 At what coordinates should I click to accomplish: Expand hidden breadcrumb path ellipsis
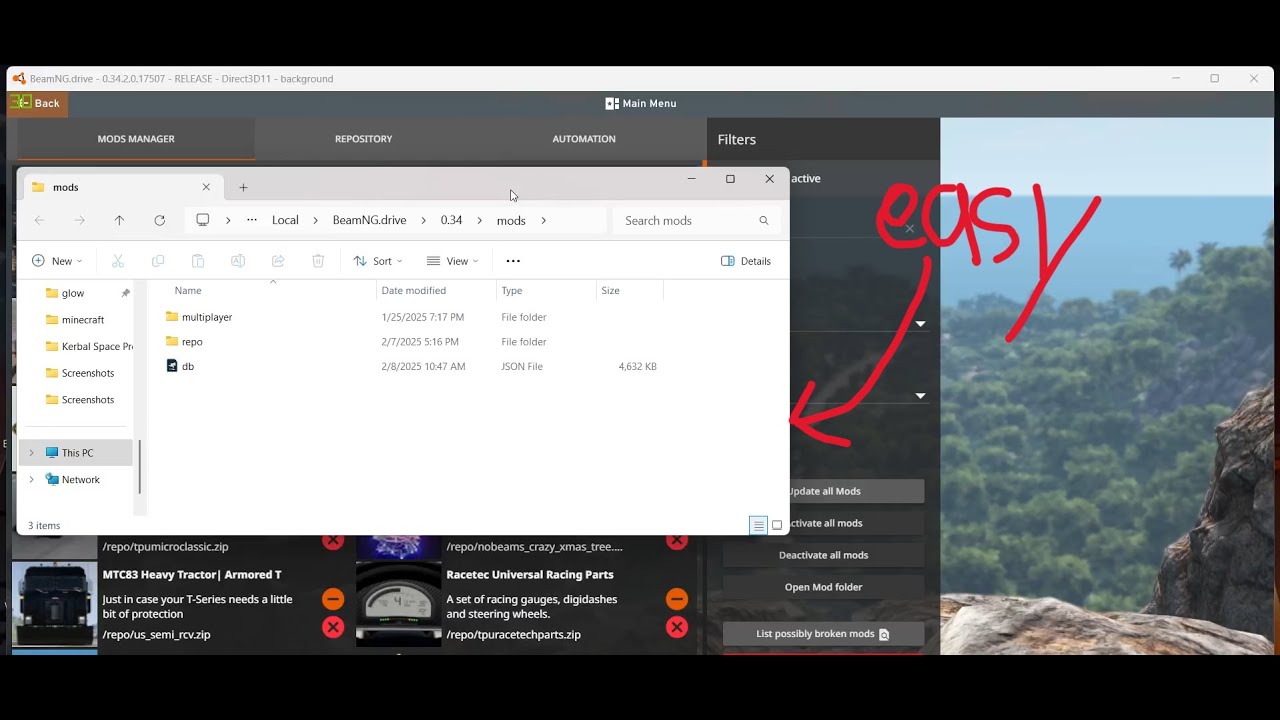252,220
